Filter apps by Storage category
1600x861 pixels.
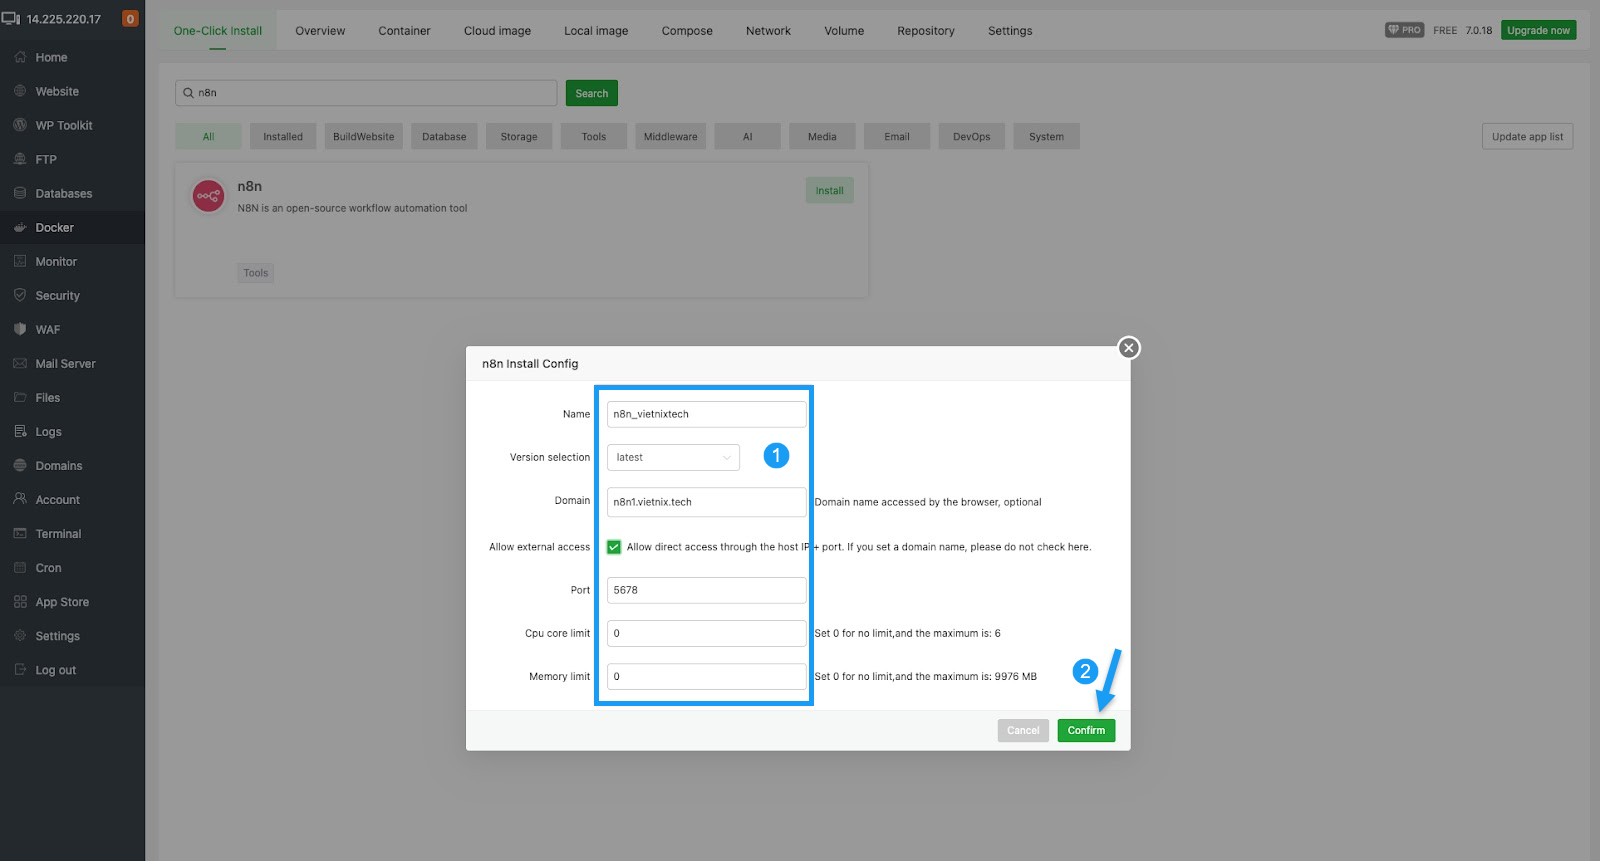click(519, 137)
